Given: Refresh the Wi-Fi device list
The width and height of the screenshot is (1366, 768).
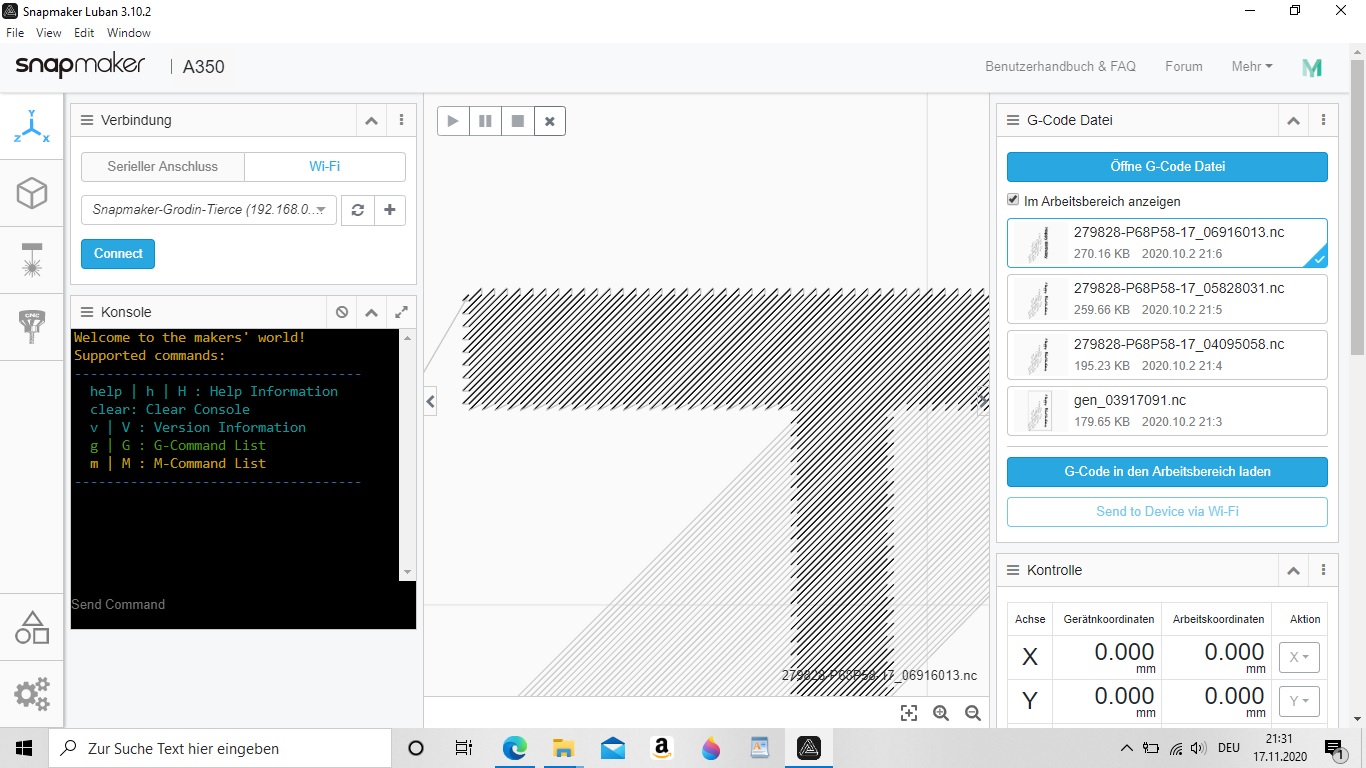Looking at the screenshot, I should [x=357, y=210].
